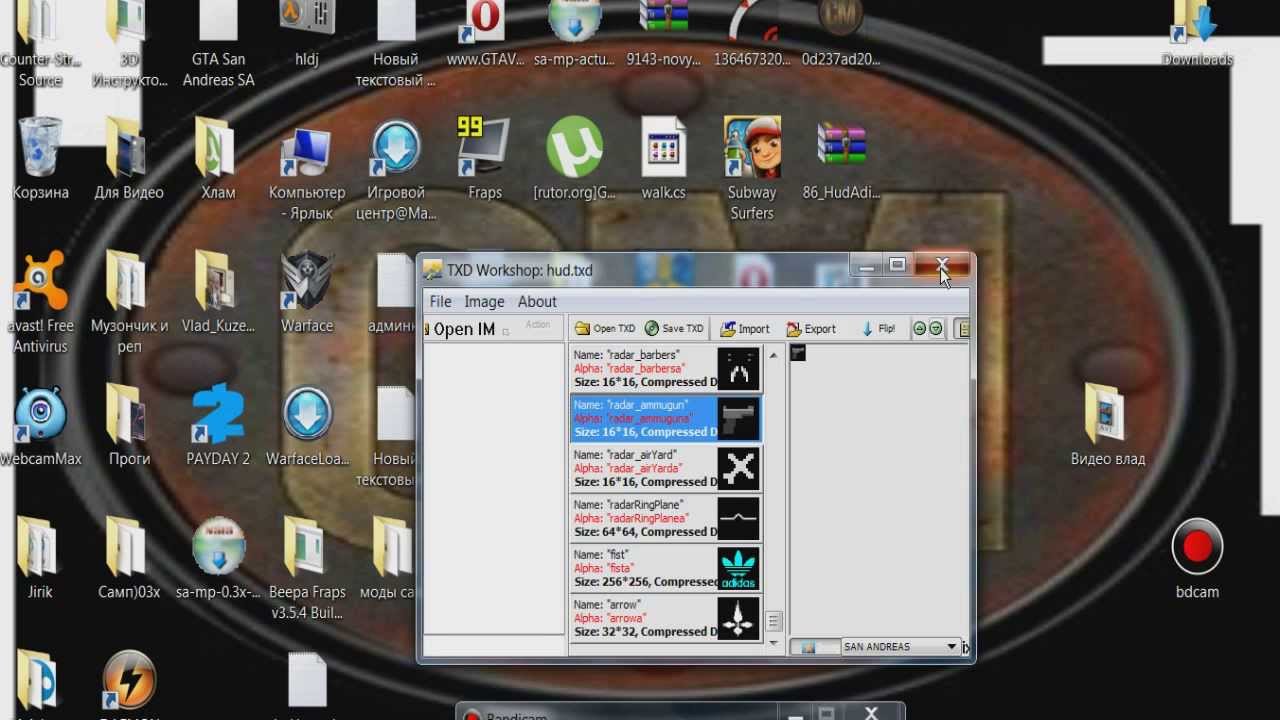Image resolution: width=1280 pixels, height=720 pixels.
Task: Open the File menu in TXD Workshop
Action: click(x=440, y=301)
